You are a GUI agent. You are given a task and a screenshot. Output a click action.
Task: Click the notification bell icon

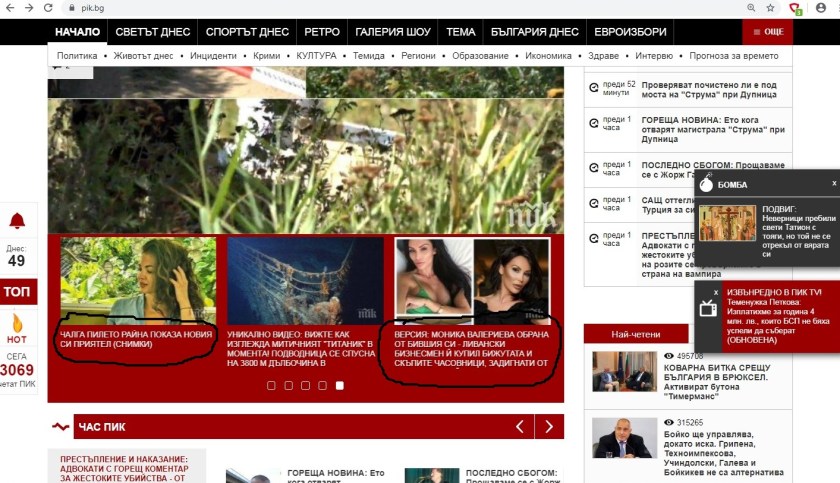[x=17, y=222]
